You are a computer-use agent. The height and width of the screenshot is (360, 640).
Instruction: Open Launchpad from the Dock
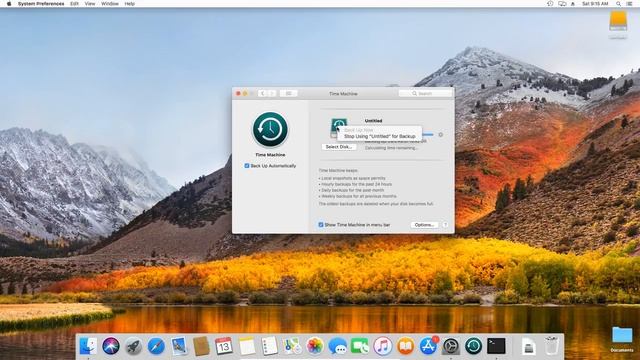(x=133, y=347)
